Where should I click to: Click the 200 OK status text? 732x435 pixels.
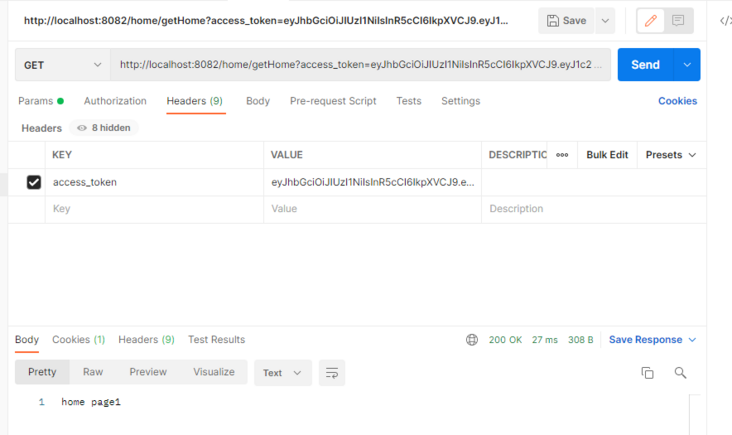click(x=505, y=340)
